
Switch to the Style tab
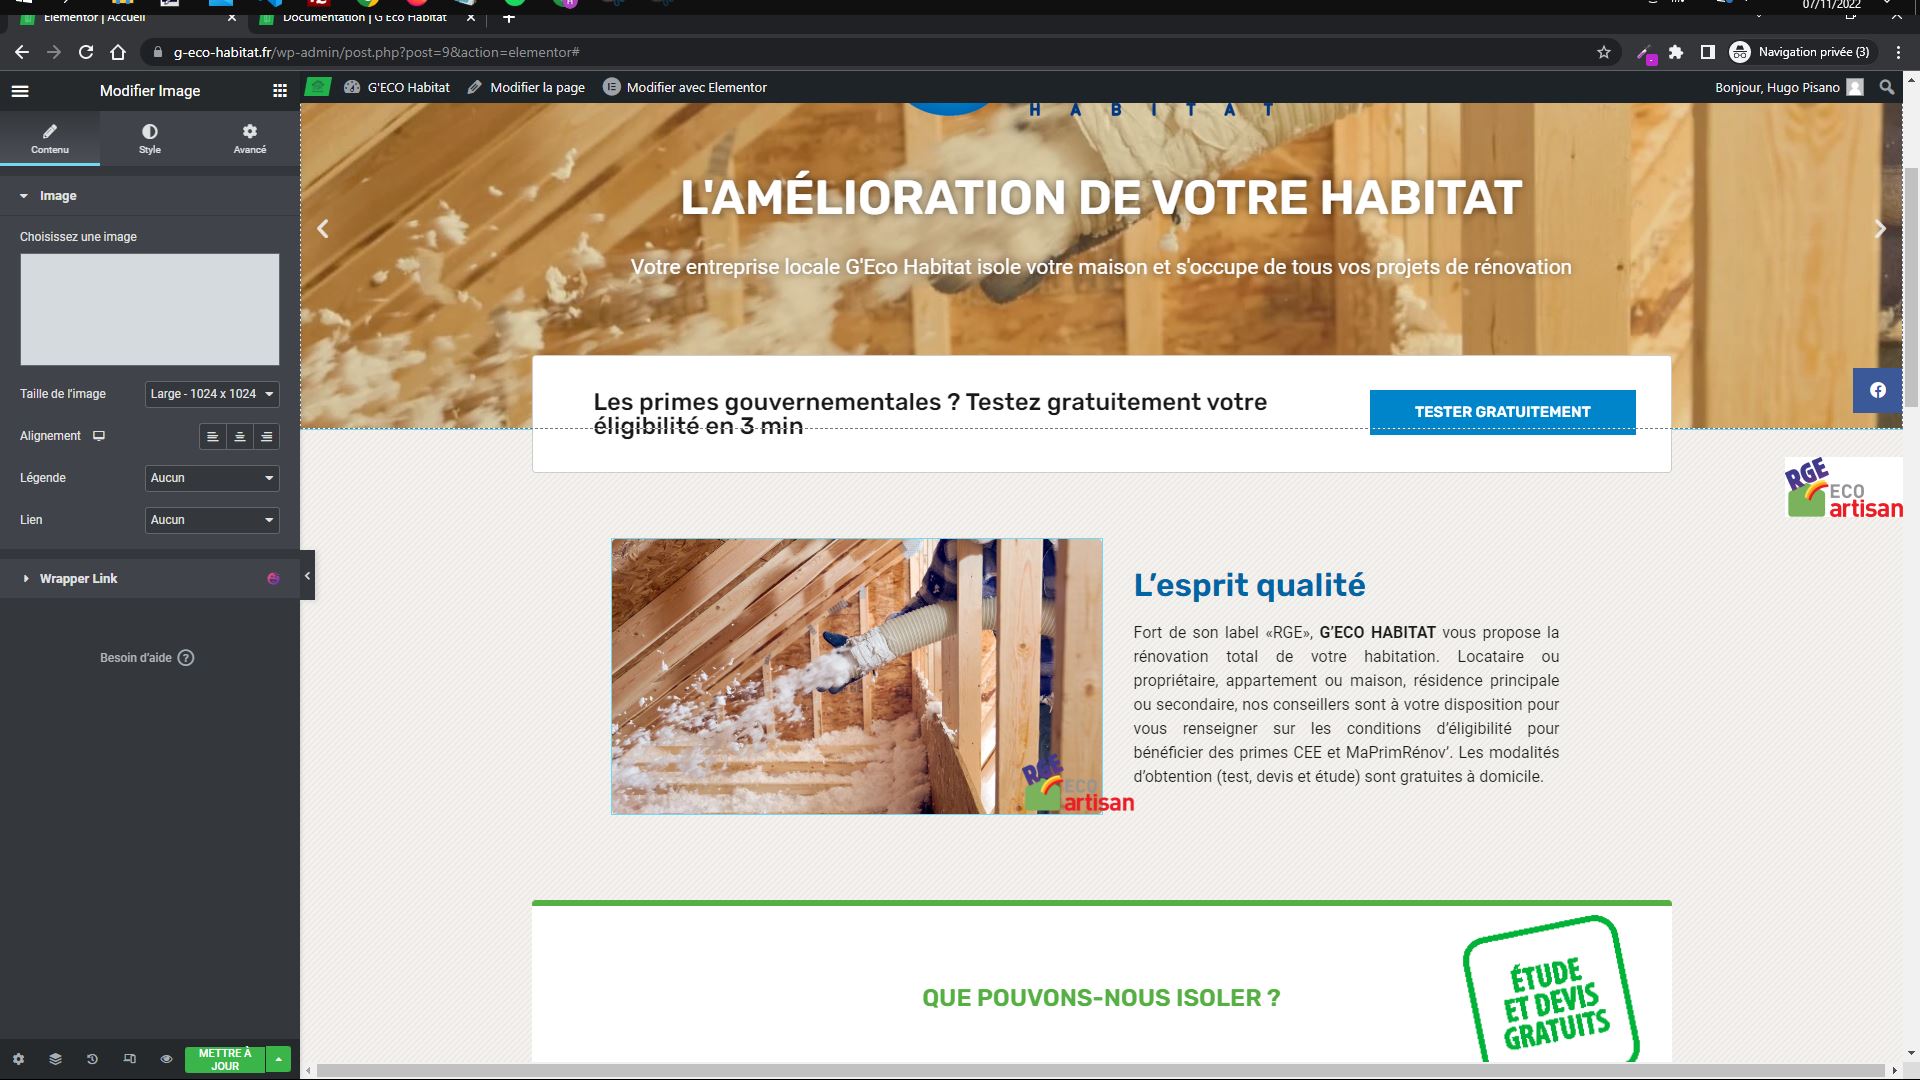[x=150, y=138]
